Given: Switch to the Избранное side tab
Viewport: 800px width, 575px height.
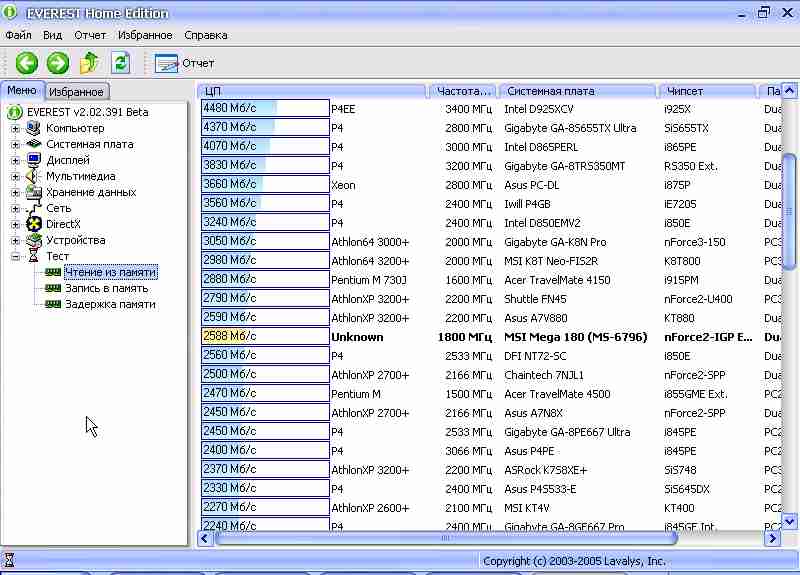Looking at the screenshot, I should coord(76,92).
